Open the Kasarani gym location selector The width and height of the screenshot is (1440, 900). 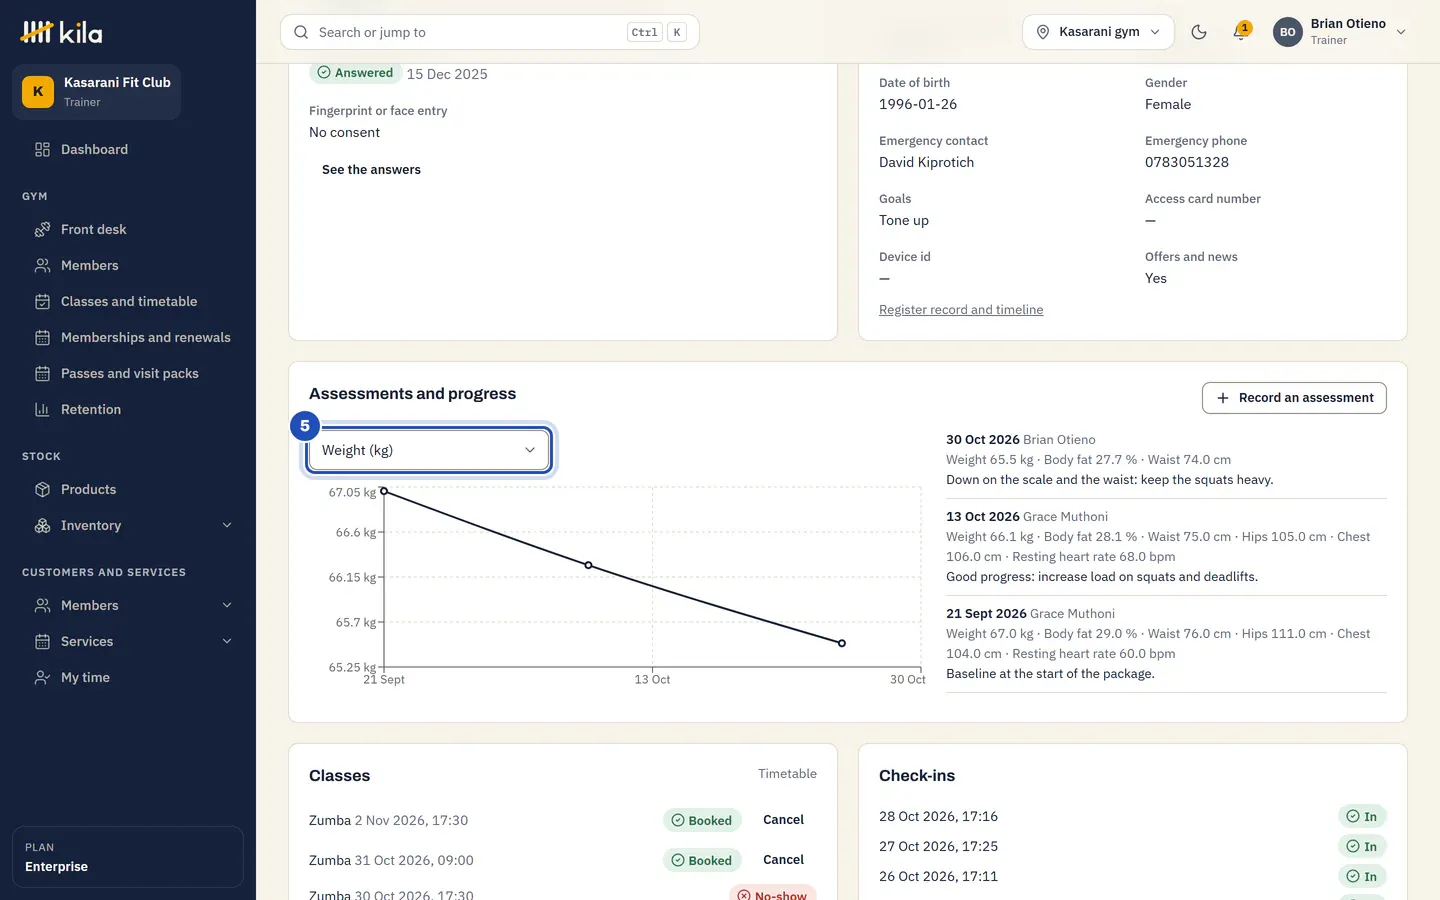[1098, 32]
